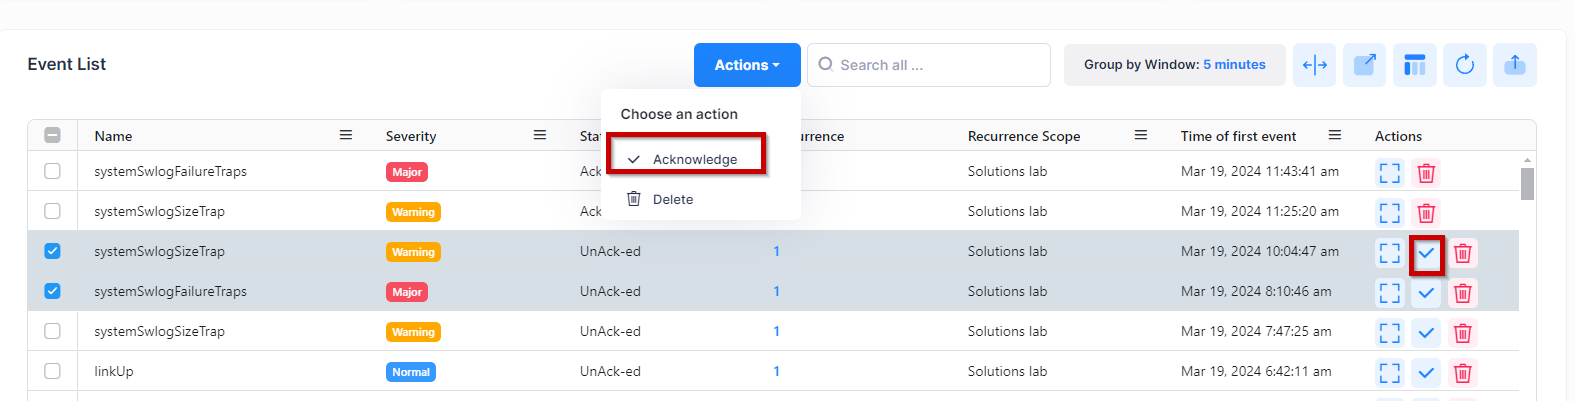The width and height of the screenshot is (1575, 401).
Task: Click the open in new window icon
Action: coord(1364,65)
